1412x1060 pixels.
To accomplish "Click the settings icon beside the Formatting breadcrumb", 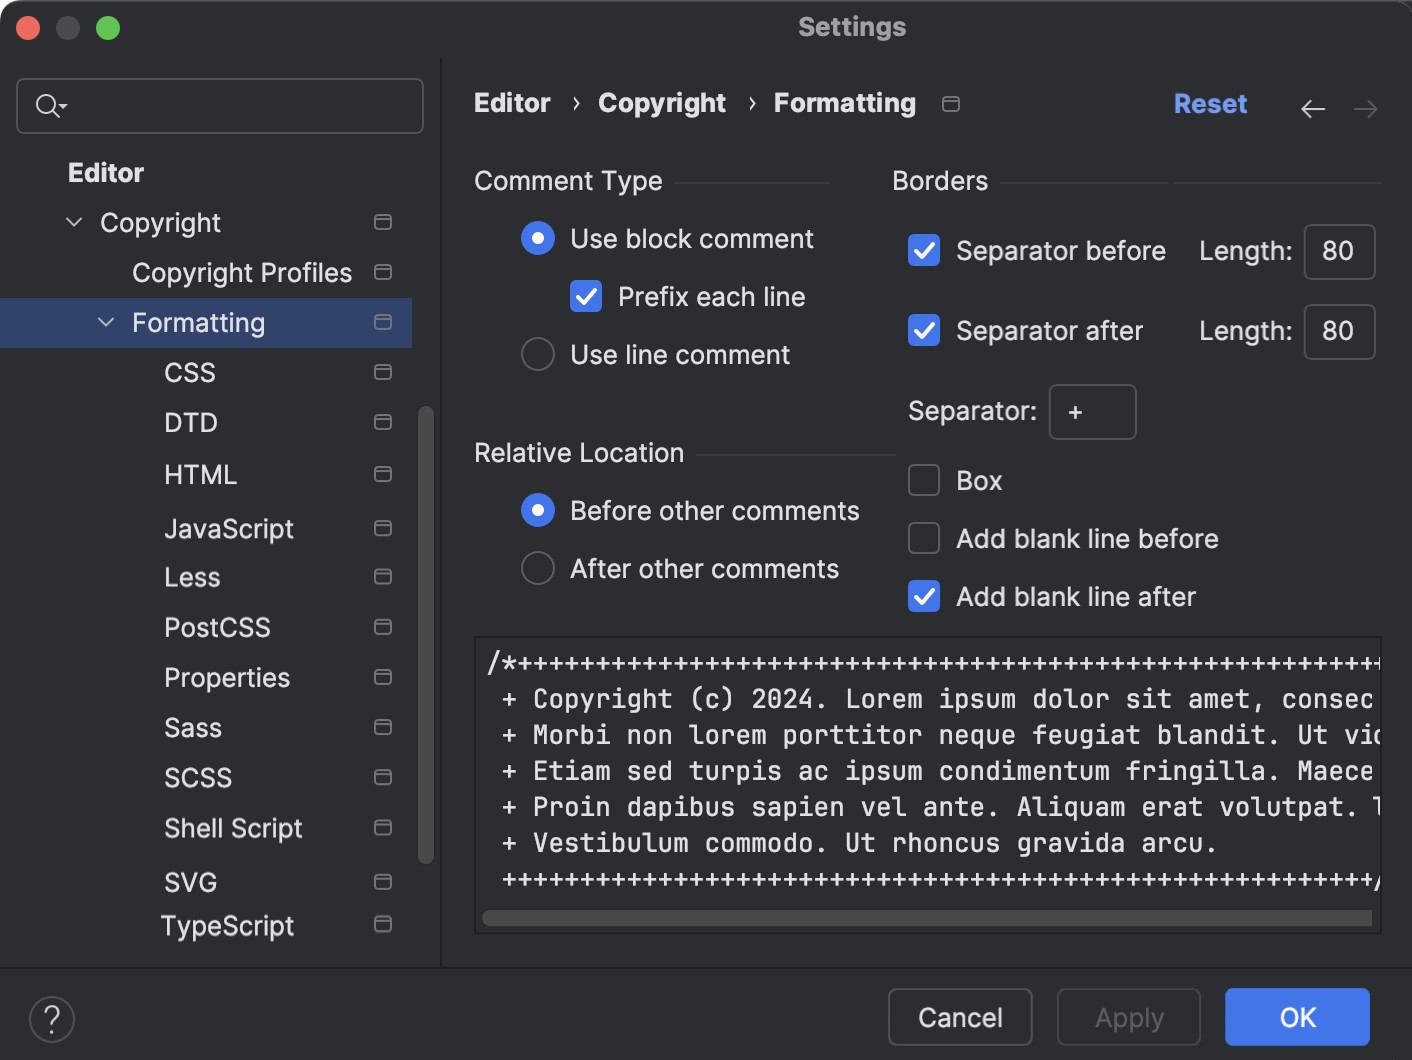I will pyautogui.click(x=950, y=103).
